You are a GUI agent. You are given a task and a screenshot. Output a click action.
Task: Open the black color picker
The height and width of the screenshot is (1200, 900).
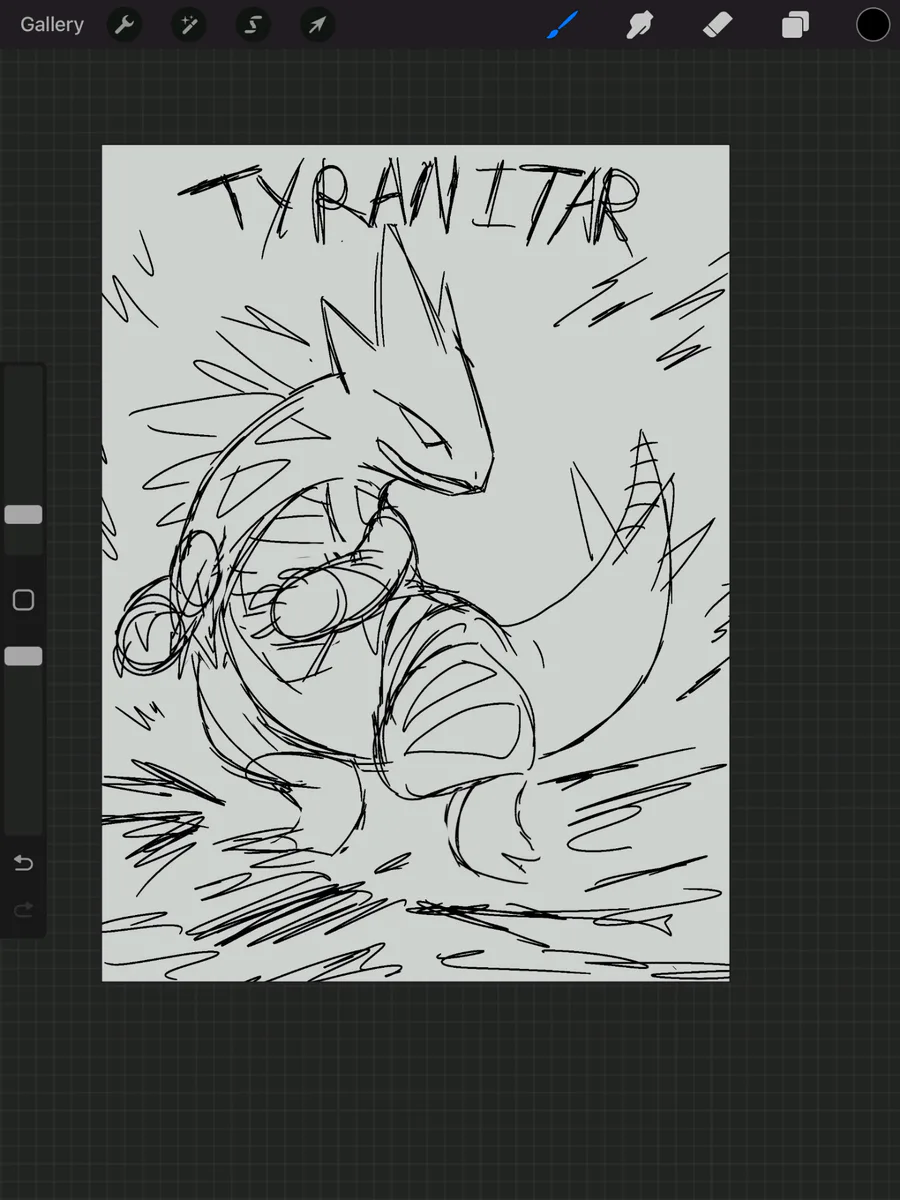point(873,25)
